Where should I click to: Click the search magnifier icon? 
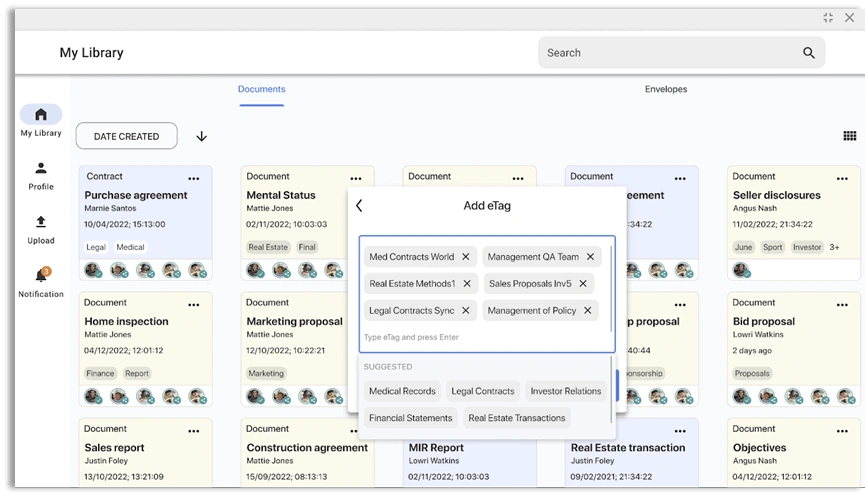point(808,53)
